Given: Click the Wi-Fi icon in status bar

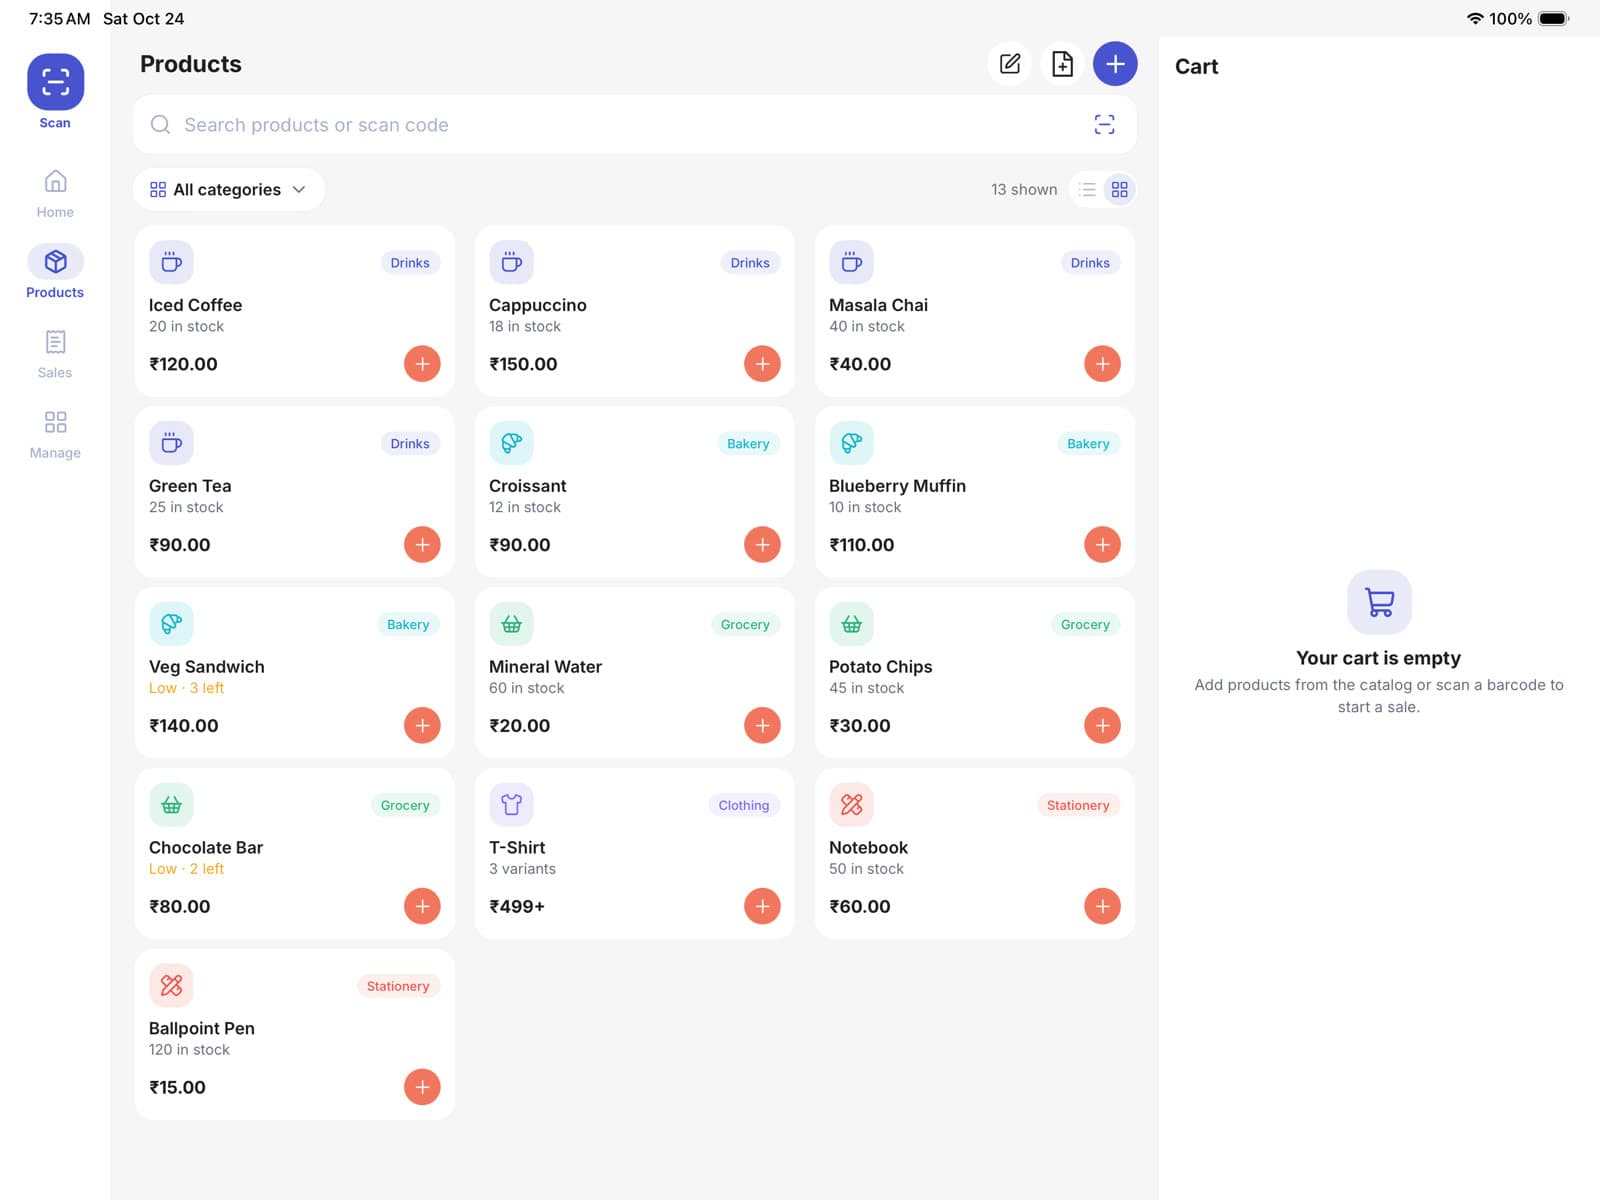Looking at the screenshot, I should [1475, 18].
